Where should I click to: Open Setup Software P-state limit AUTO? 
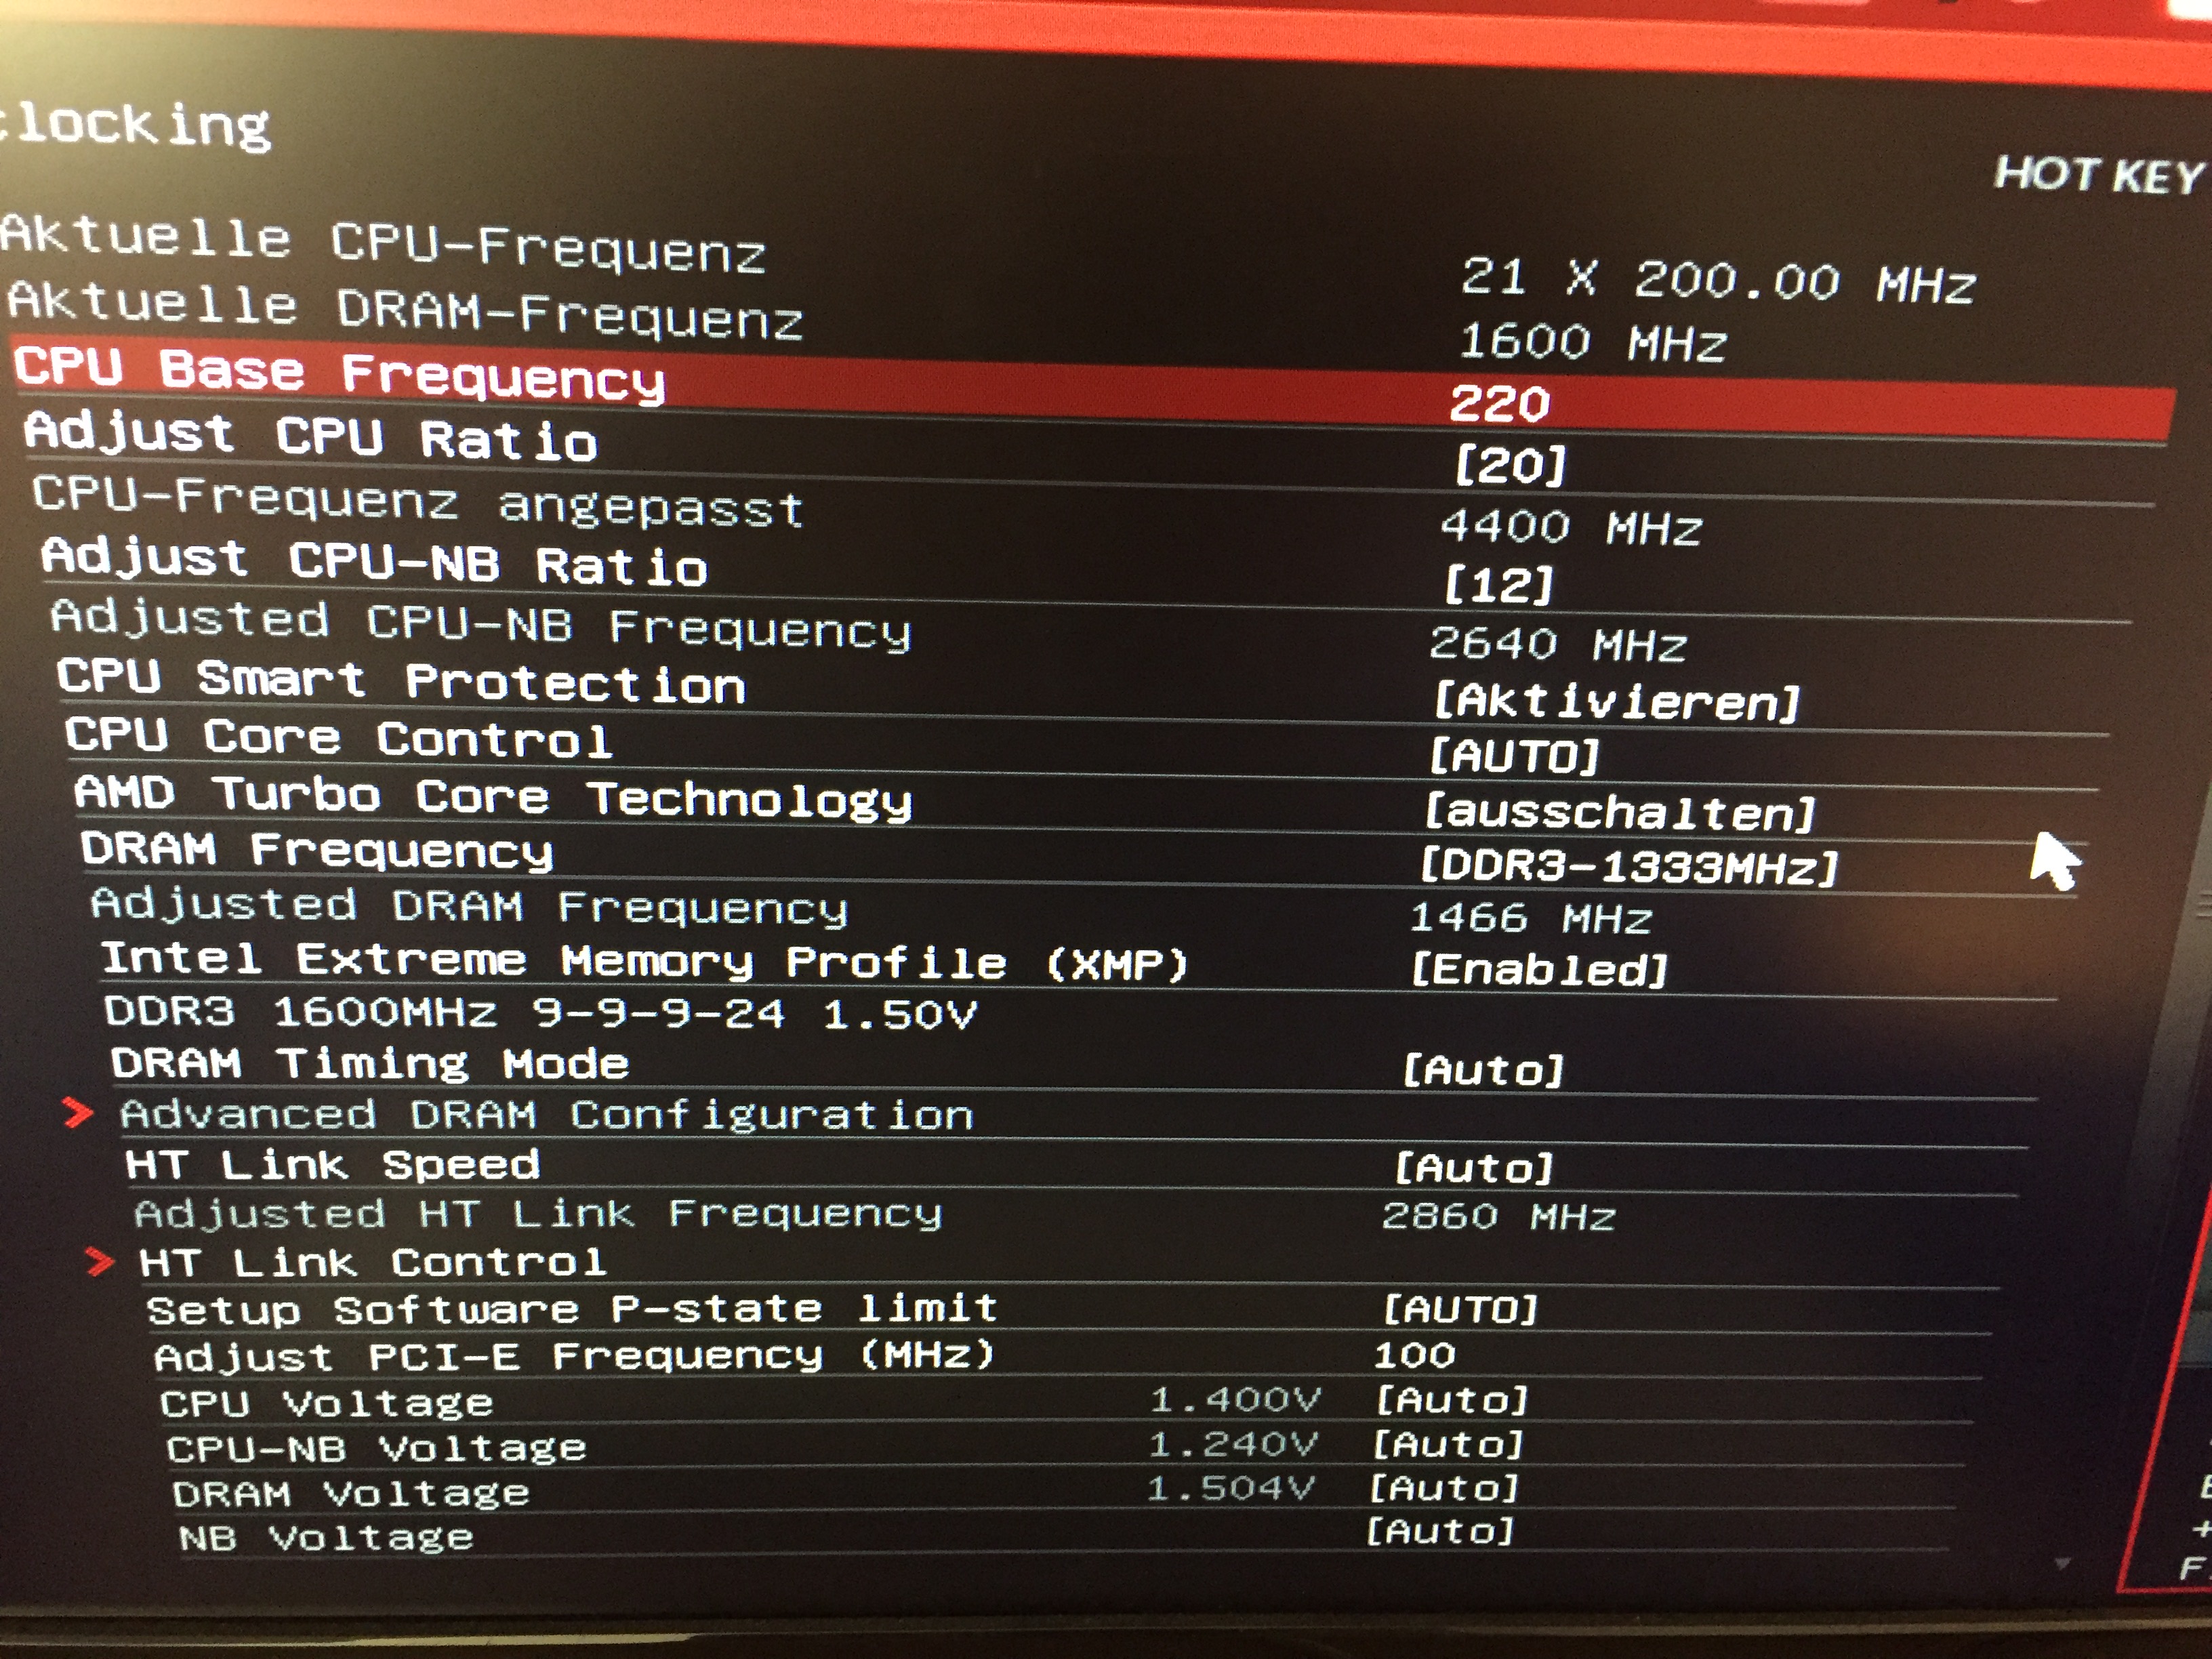(x=1460, y=1309)
